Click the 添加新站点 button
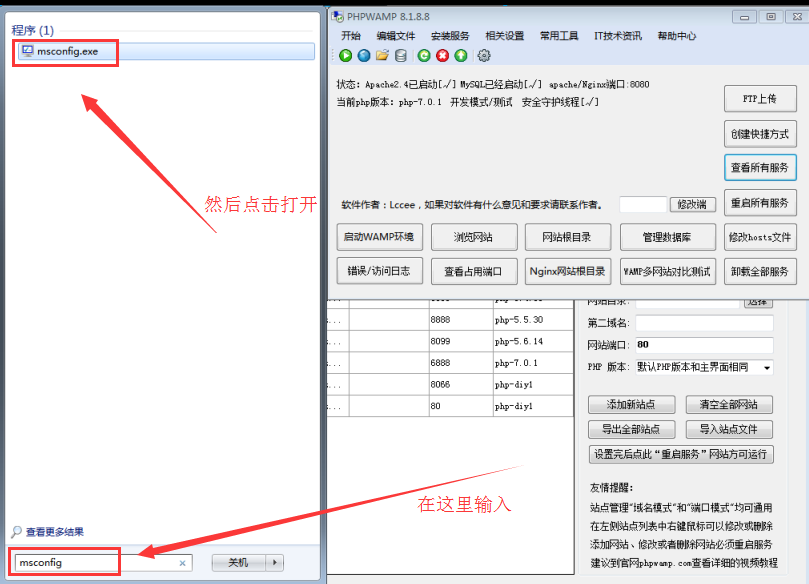 click(631, 404)
